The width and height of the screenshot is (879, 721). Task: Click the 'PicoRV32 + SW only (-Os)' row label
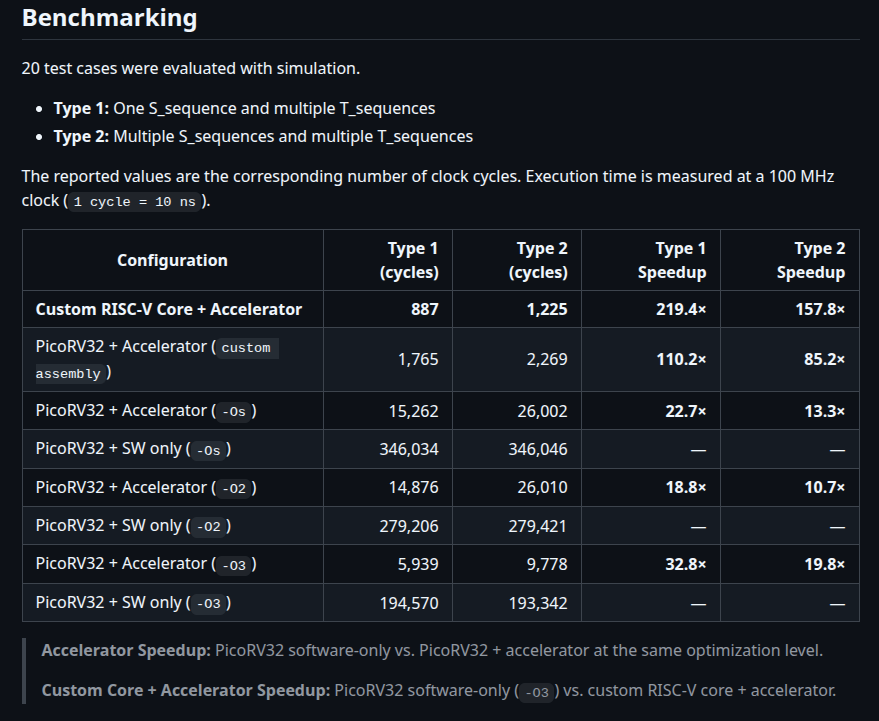point(133,449)
